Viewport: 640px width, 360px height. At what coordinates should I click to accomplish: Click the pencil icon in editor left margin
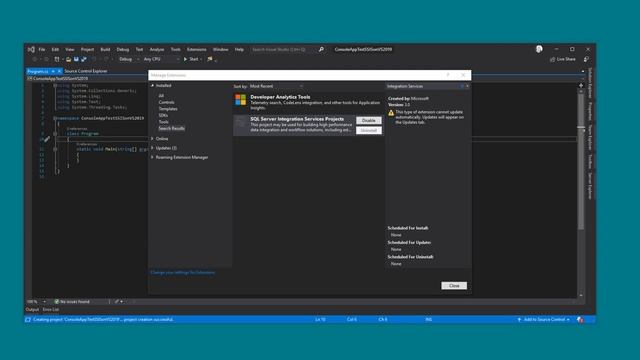coord(47,139)
